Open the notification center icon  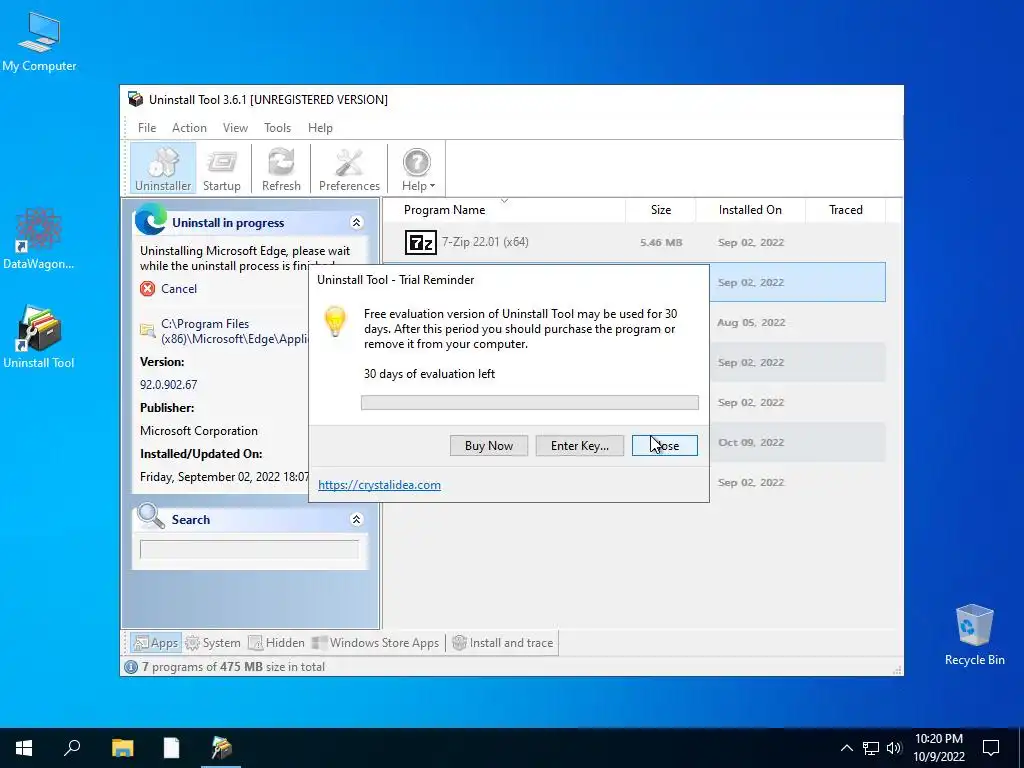(991, 748)
